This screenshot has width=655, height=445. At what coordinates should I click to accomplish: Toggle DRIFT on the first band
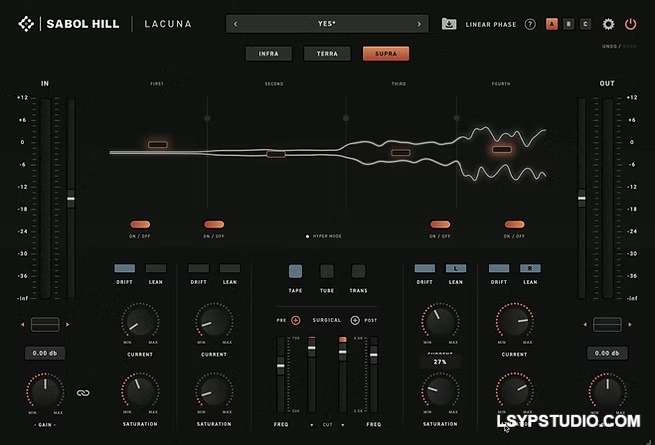click(124, 268)
